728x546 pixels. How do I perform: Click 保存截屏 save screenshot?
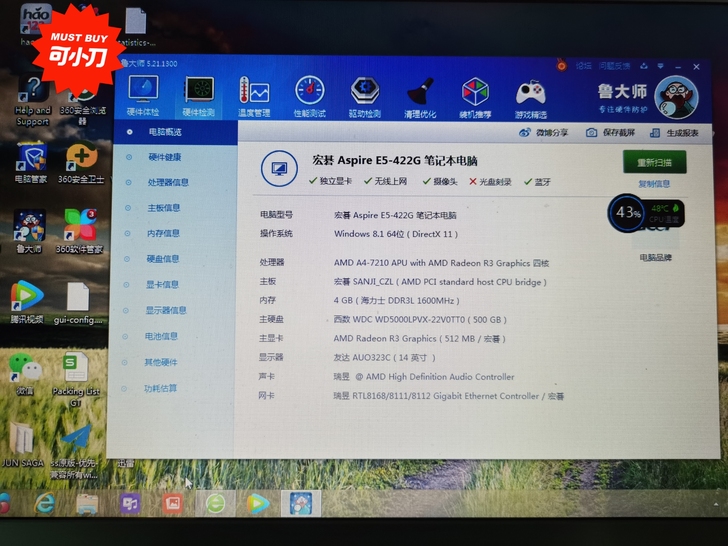610,133
